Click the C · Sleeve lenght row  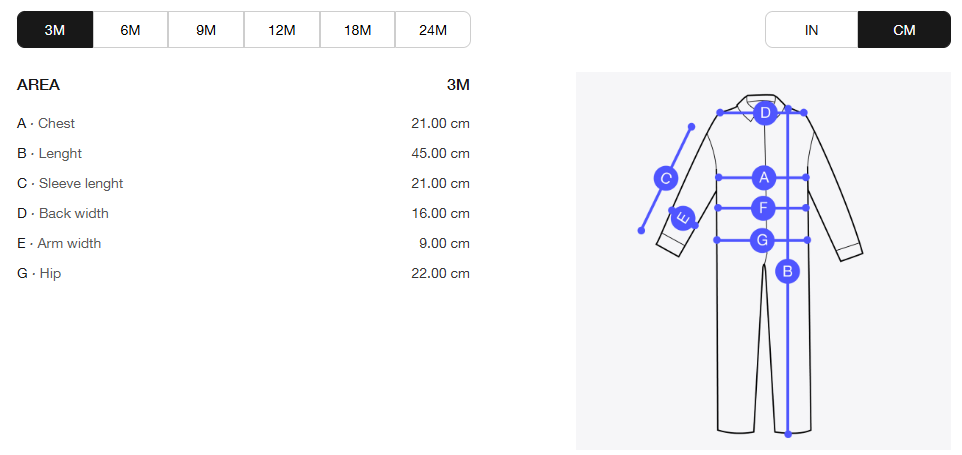tap(244, 183)
